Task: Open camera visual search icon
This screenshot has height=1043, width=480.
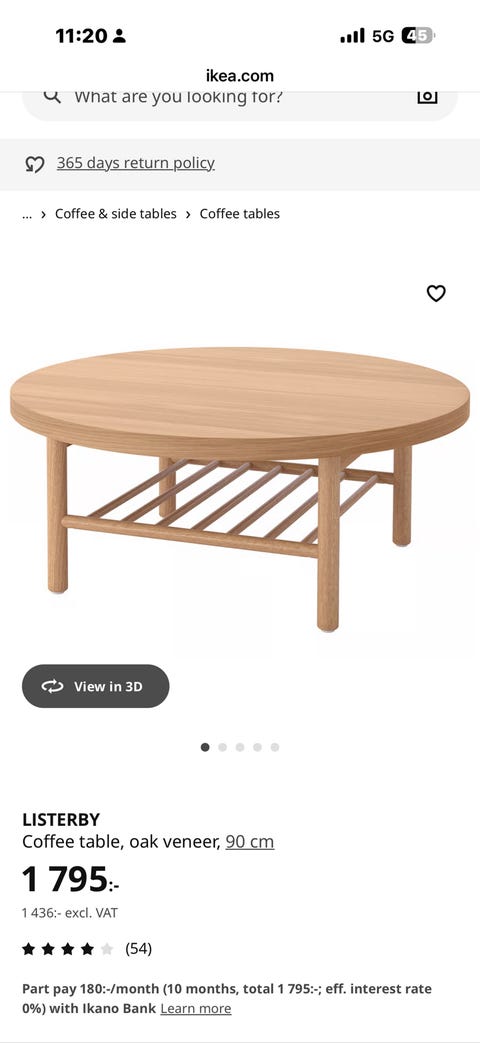Action: (427, 96)
